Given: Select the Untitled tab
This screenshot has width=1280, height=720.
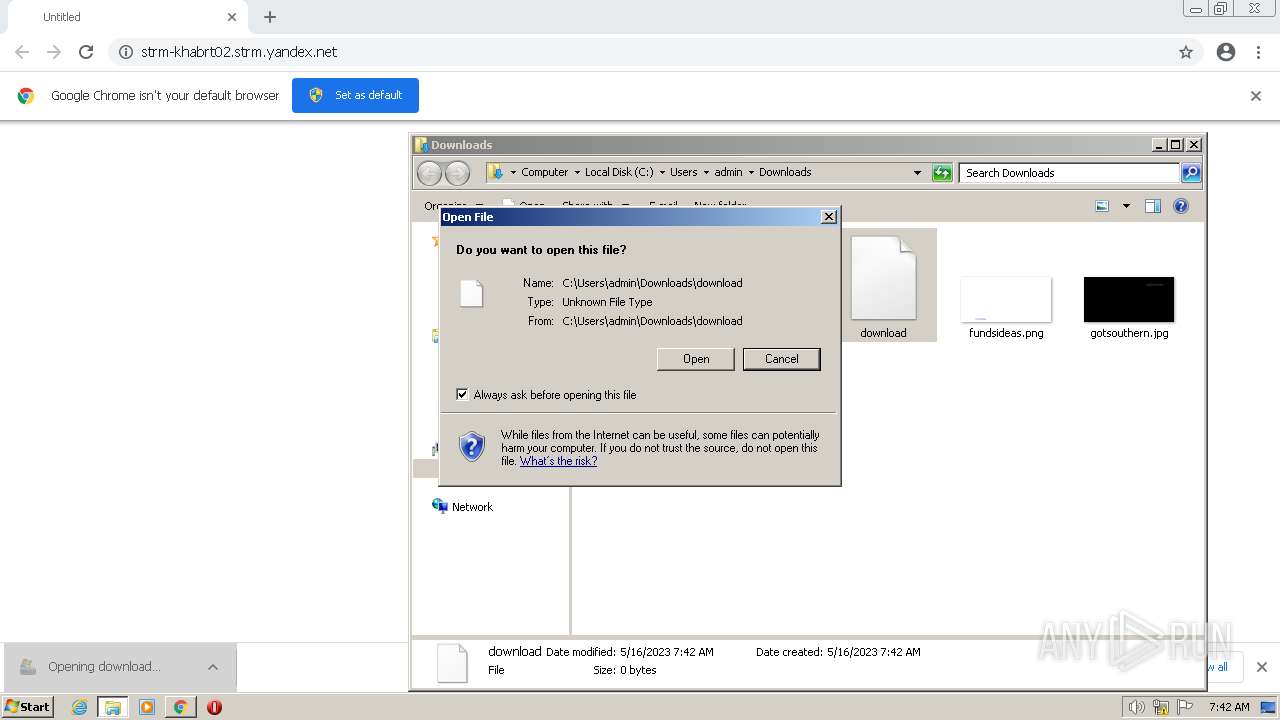Looking at the screenshot, I should click(130, 17).
